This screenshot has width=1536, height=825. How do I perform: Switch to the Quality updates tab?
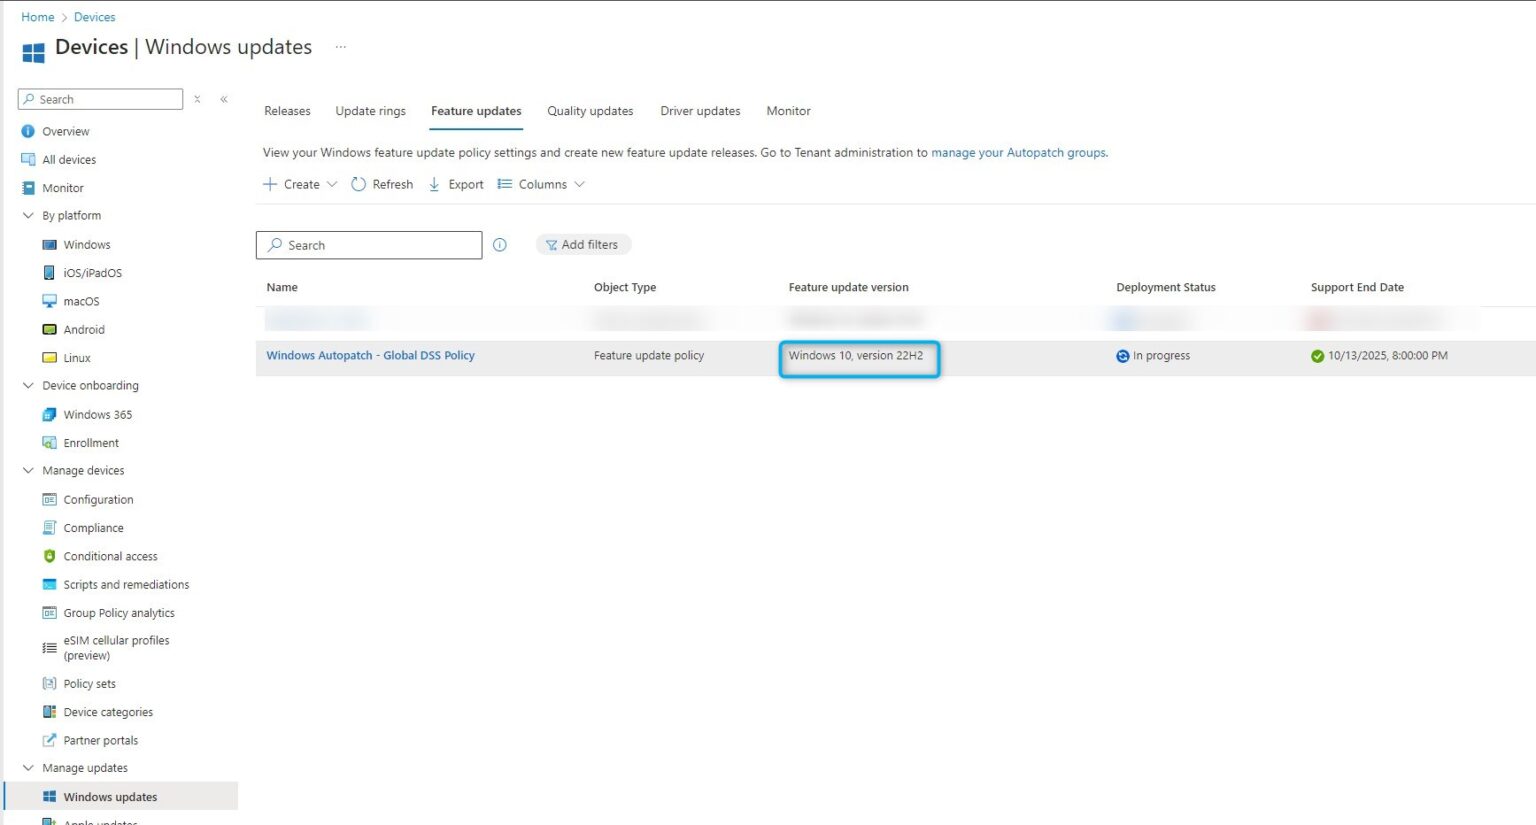tap(590, 111)
